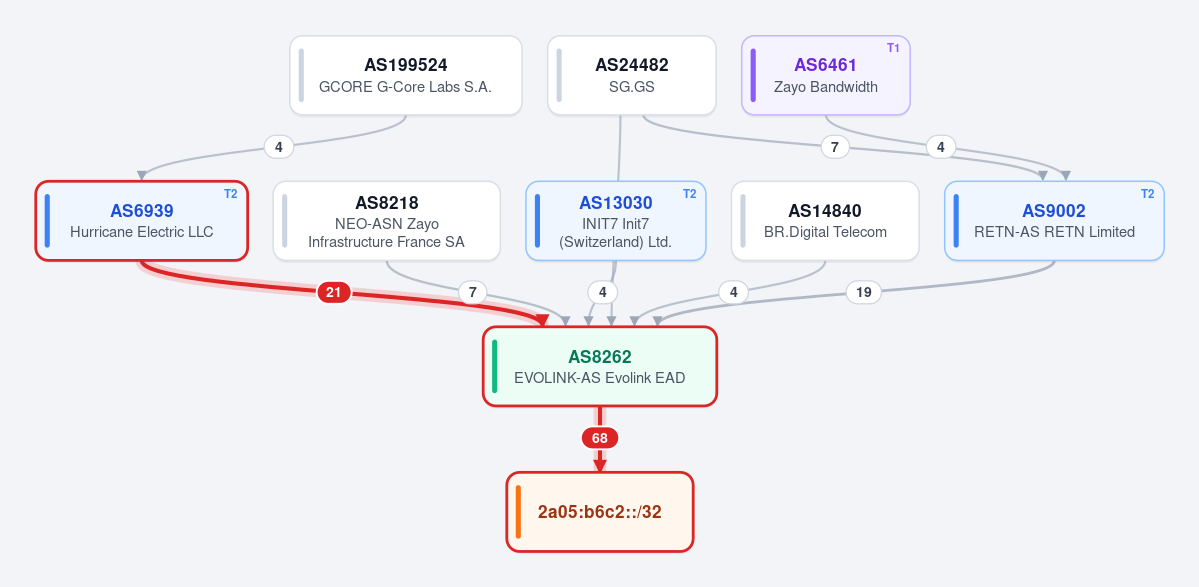Click the AS24482 SG.GS node
Image resolution: width=1199 pixels, height=587 pixels.
coord(632,76)
